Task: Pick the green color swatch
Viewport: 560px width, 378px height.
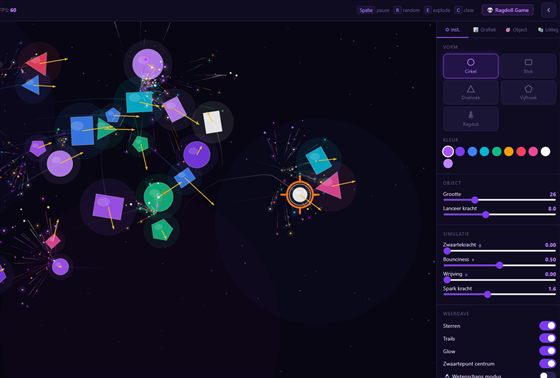Action: (x=496, y=151)
